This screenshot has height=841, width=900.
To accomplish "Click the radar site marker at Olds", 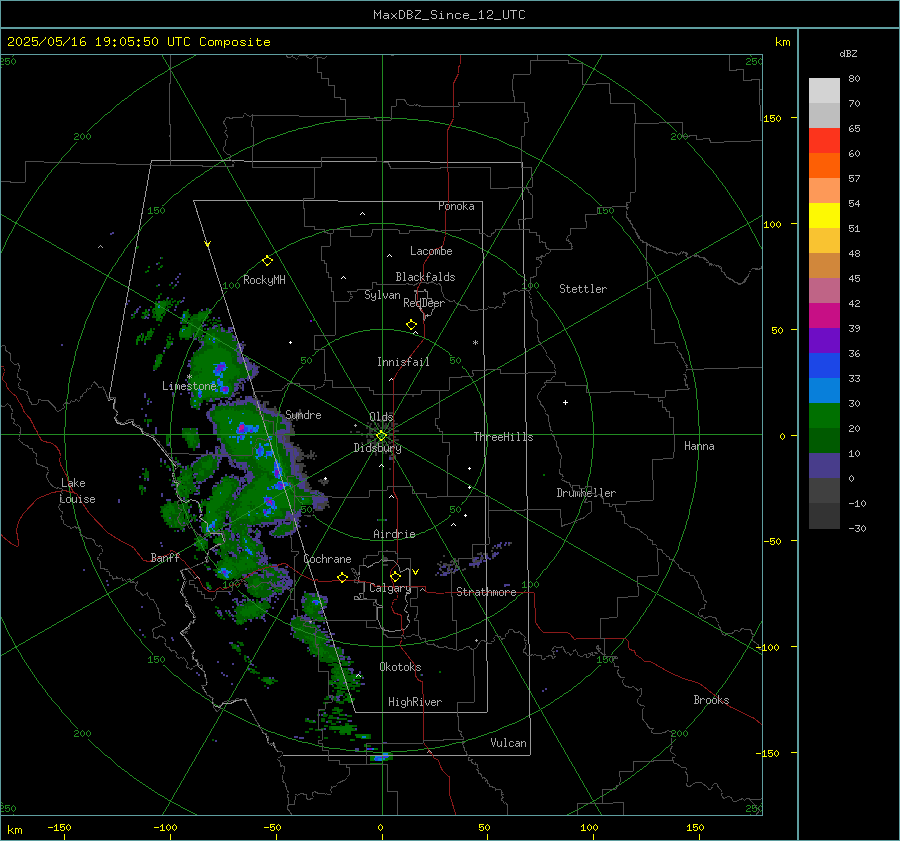I will click(x=381, y=435).
